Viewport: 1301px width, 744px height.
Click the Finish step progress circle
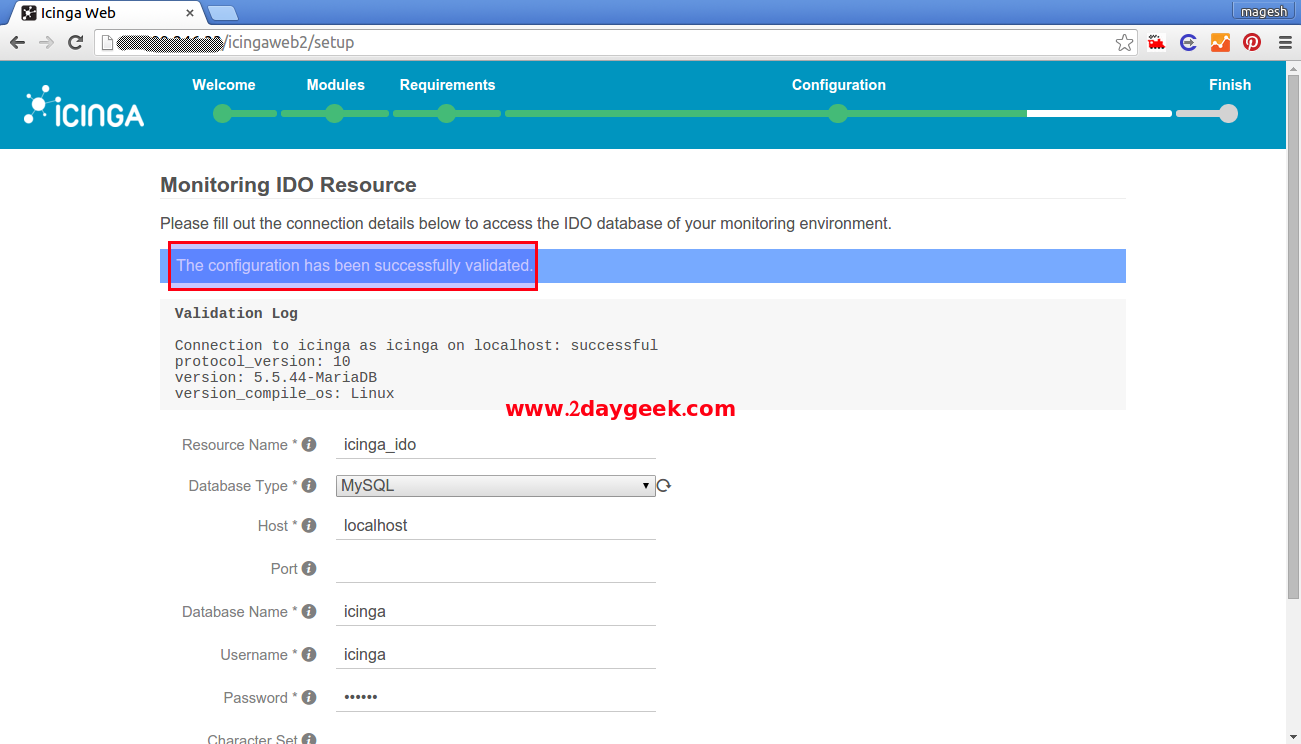pos(1228,114)
